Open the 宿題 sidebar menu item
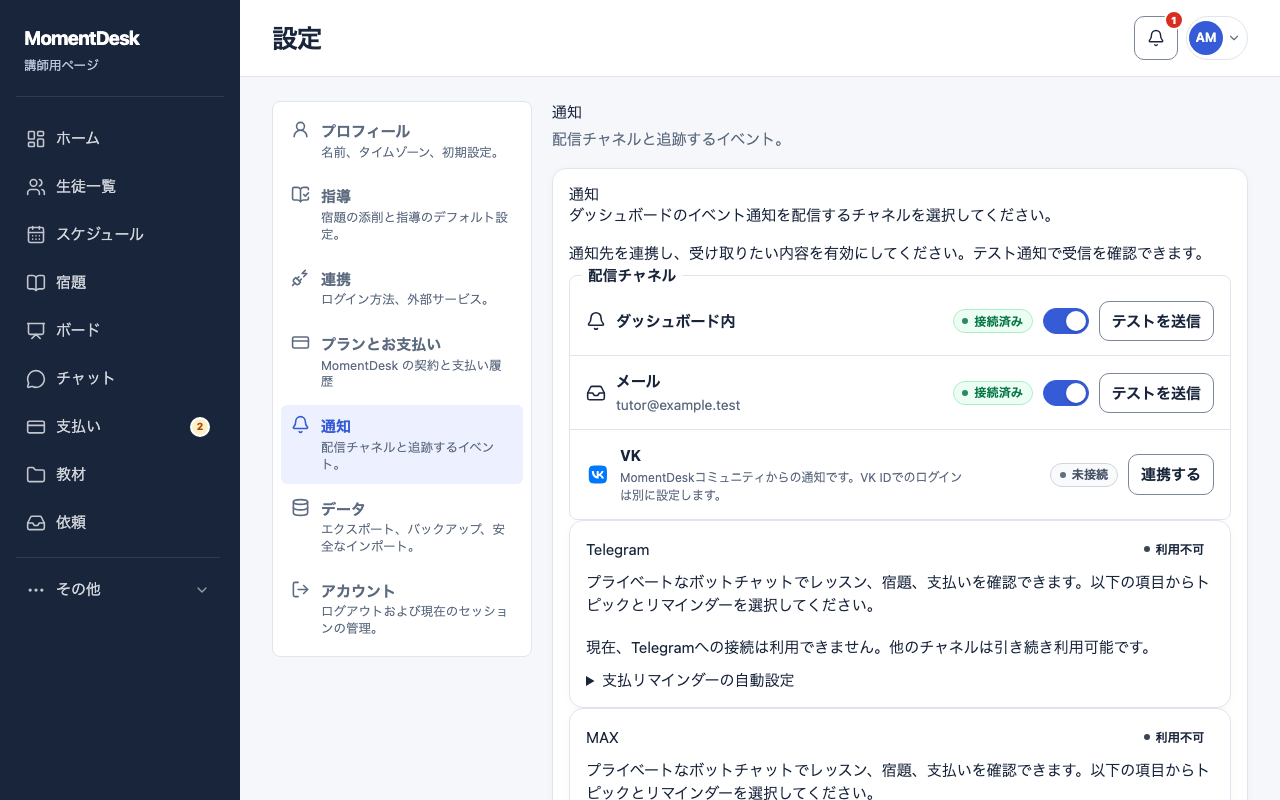The width and height of the screenshot is (1280, 800). 120,282
